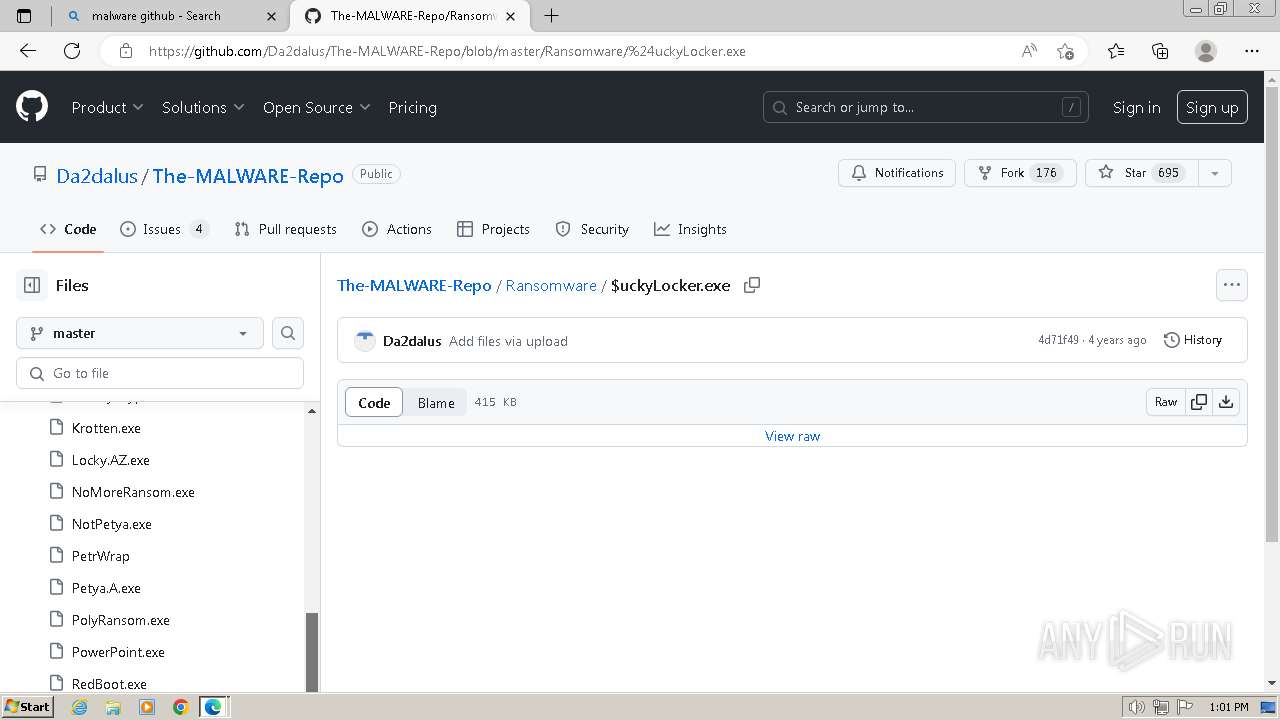
Task: Click the GitHub logo home icon
Action: (x=32, y=107)
